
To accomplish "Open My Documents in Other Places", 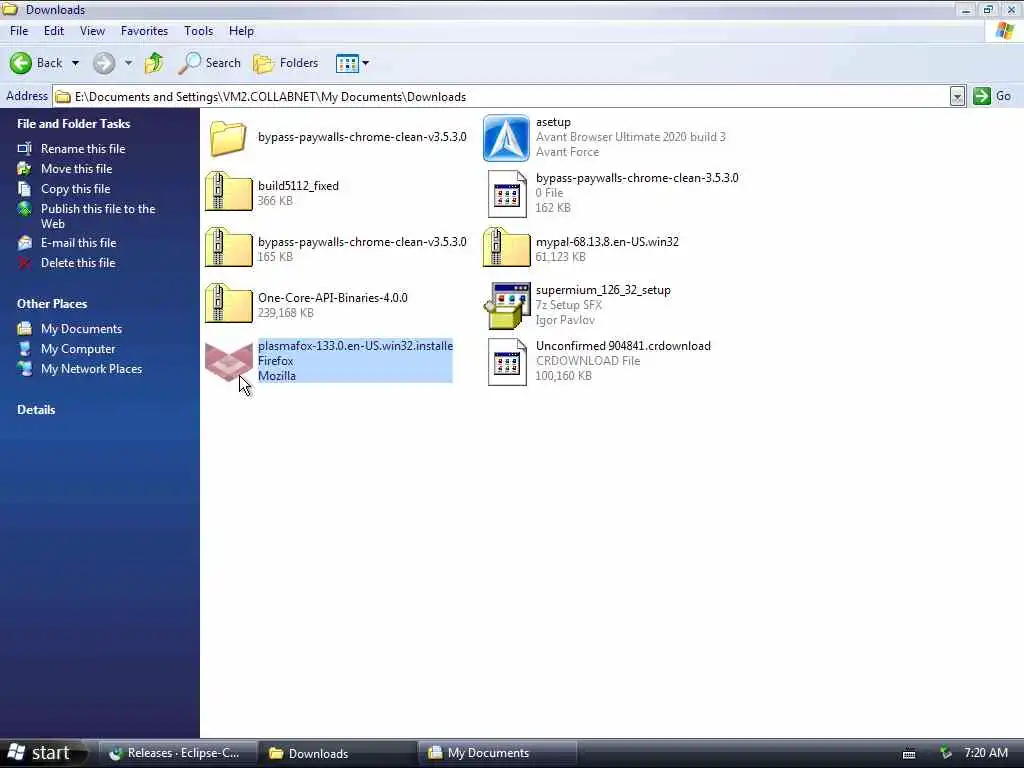I will (81, 328).
